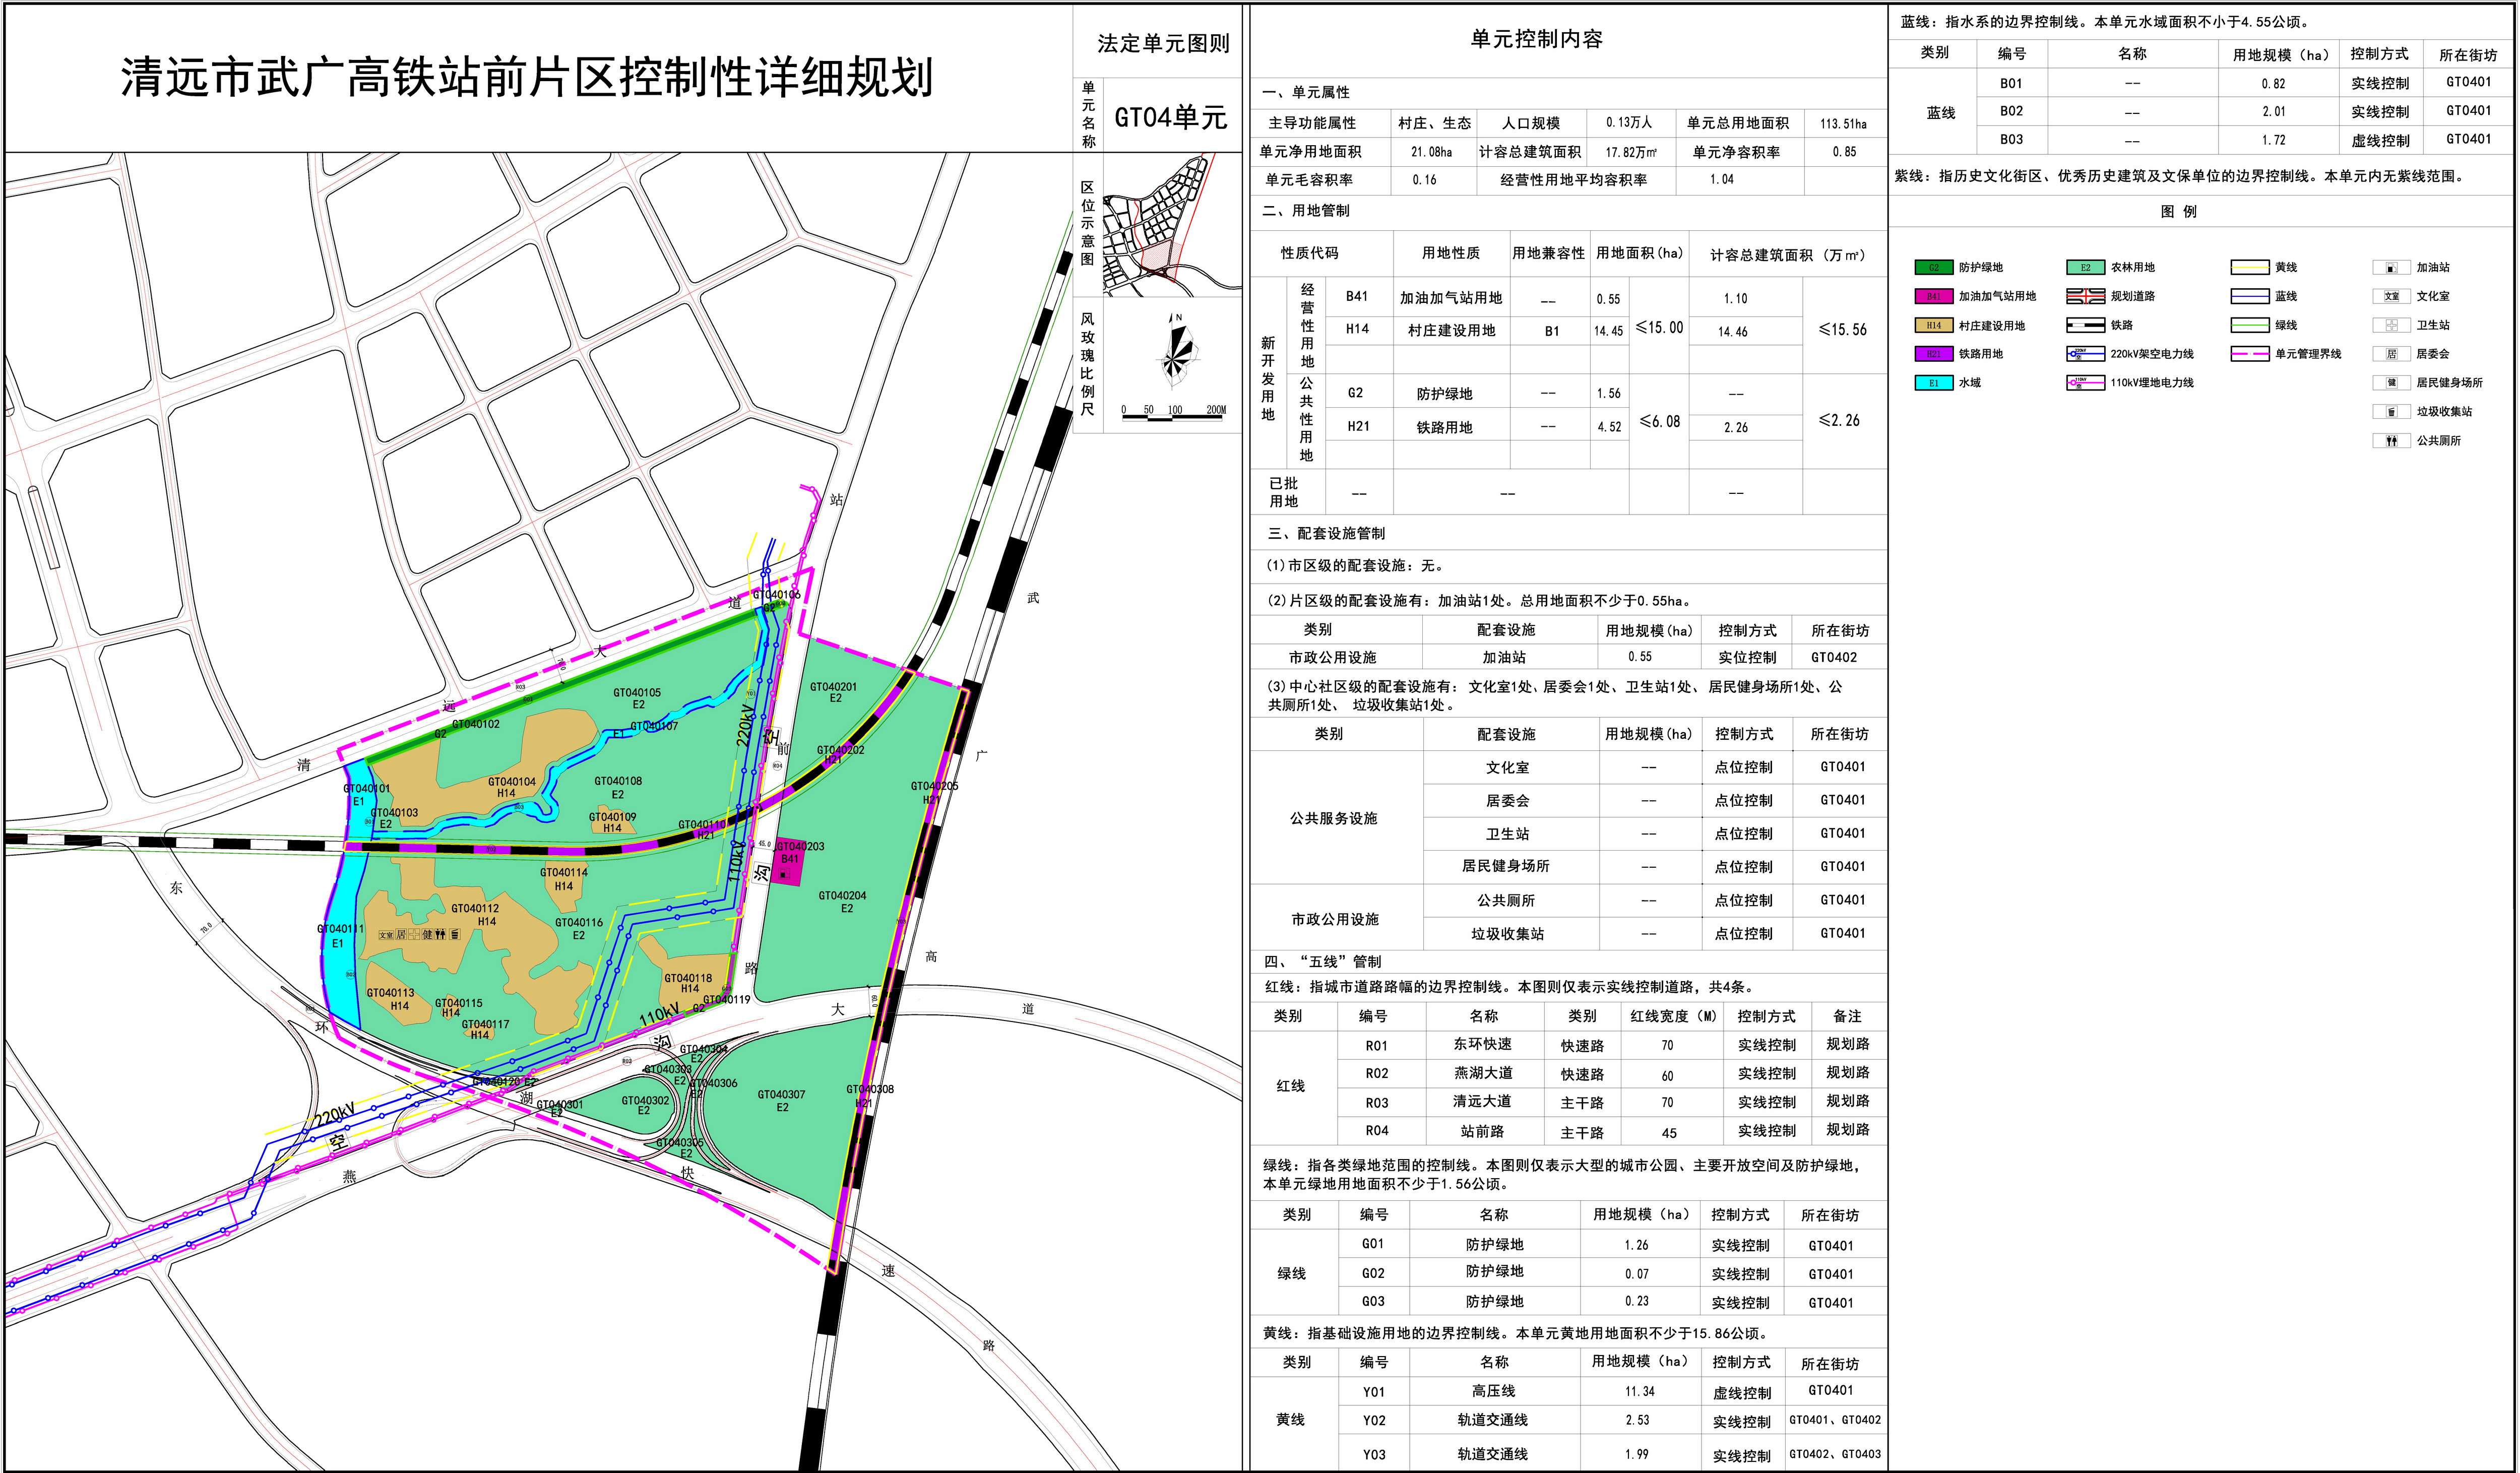Click the R01 东环快速 road name
The height and width of the screenshot is (1473, 2520).
pyautogui.click(x=1482, y=1044)
